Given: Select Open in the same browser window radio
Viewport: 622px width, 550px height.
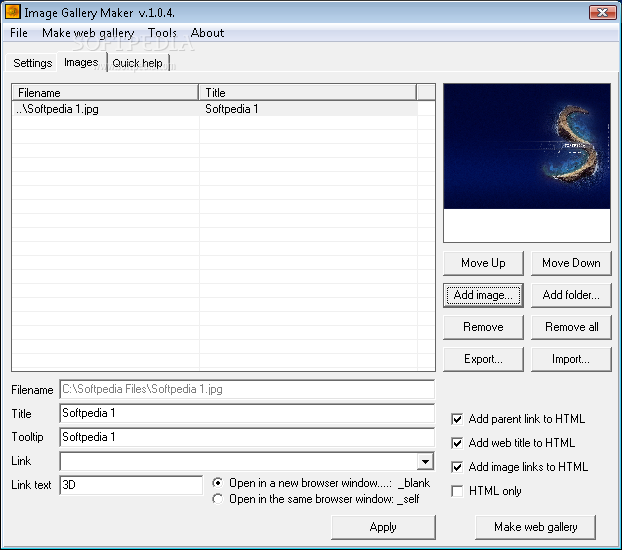Looking at the screenshot, I should (217, 499).
